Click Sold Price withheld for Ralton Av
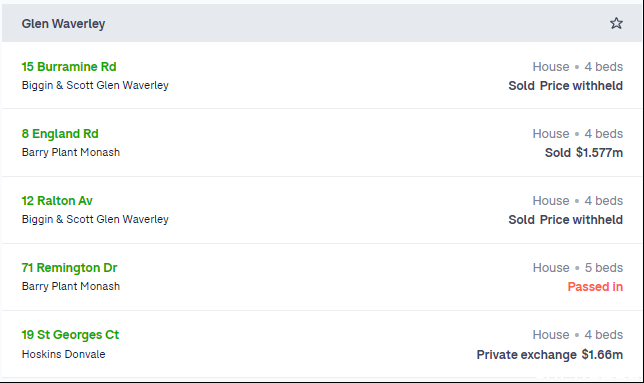The image size is (644, 383). pos(566,220)
